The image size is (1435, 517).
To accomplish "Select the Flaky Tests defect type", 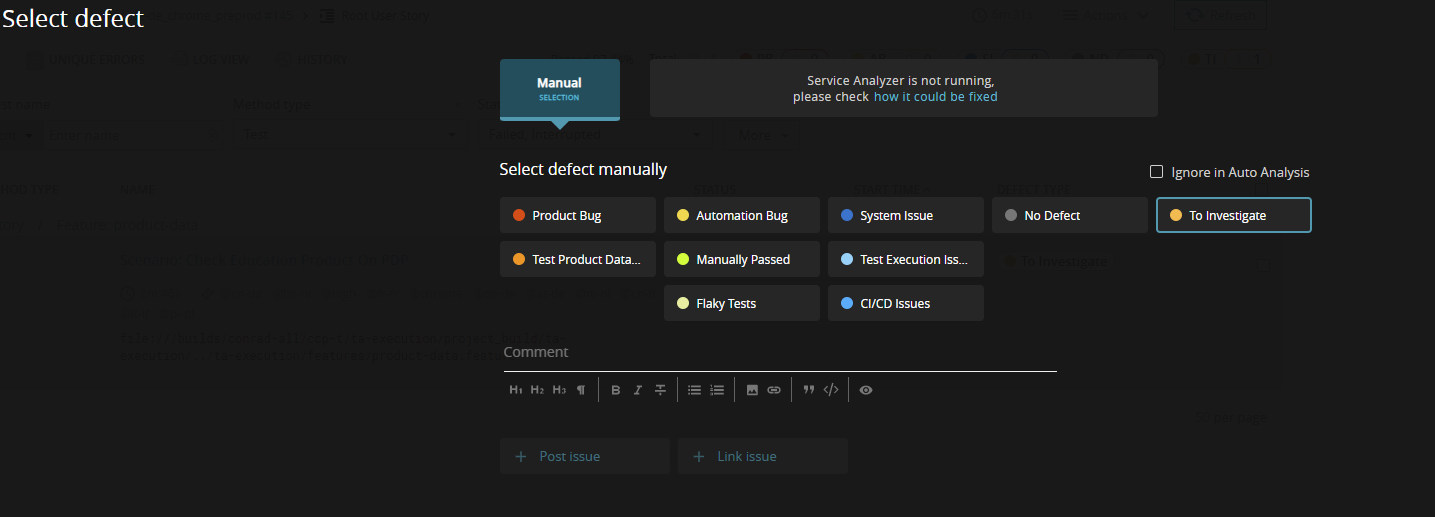I will point(742,303).
